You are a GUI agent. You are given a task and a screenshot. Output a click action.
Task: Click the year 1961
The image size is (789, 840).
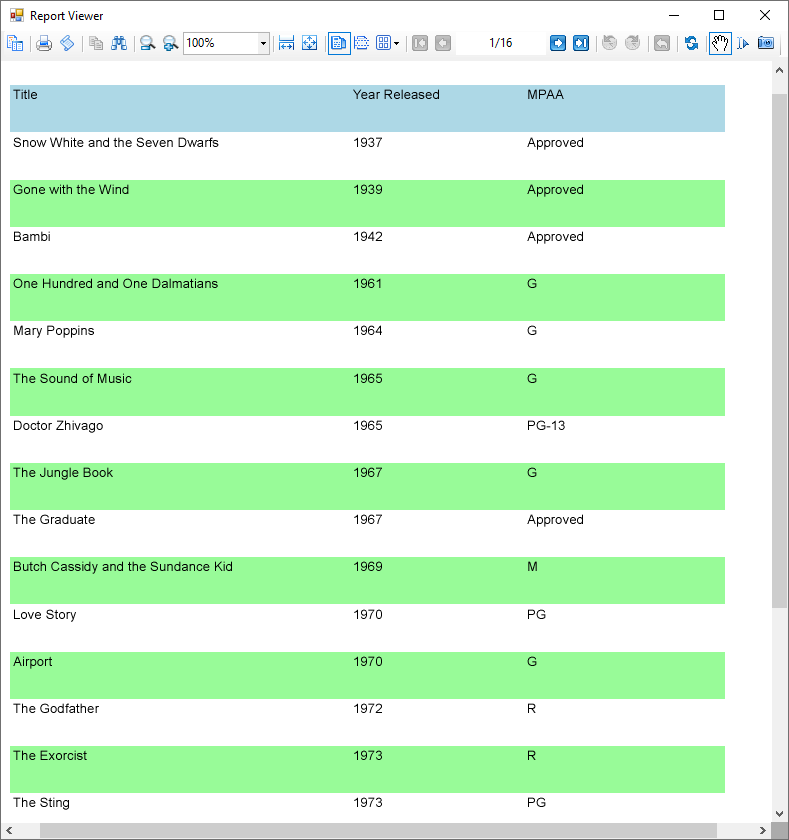(368, 283)
